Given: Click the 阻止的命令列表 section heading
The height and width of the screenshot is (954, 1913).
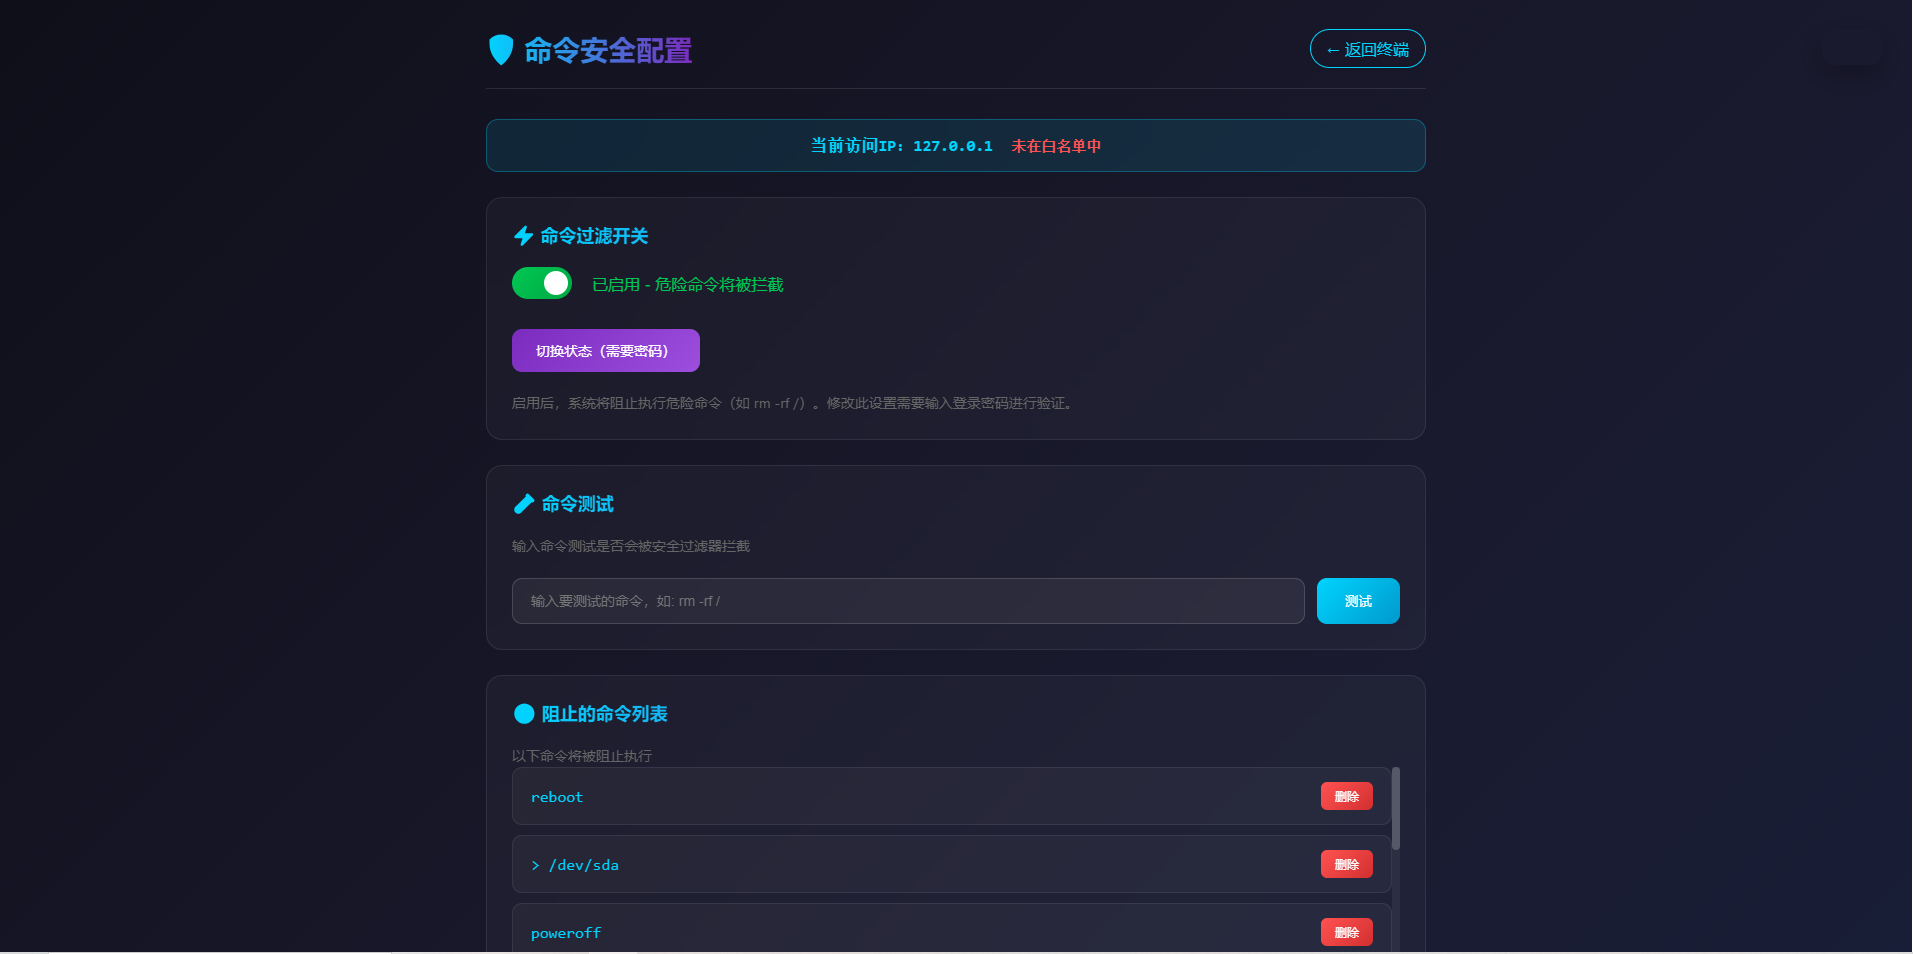Looking at the screenshot, I should tap(605, 714).
